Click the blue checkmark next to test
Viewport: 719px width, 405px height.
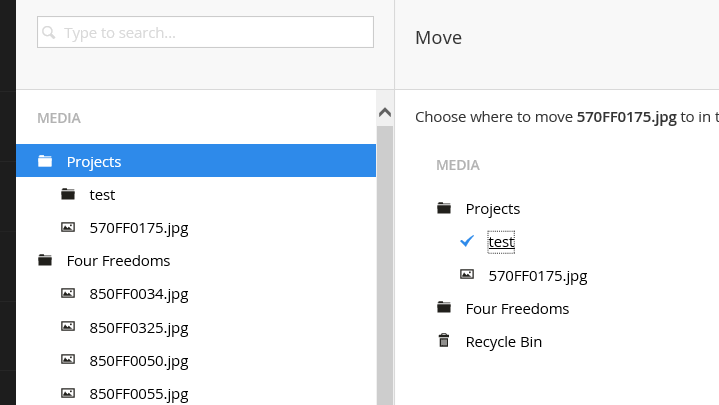point(467,241)
